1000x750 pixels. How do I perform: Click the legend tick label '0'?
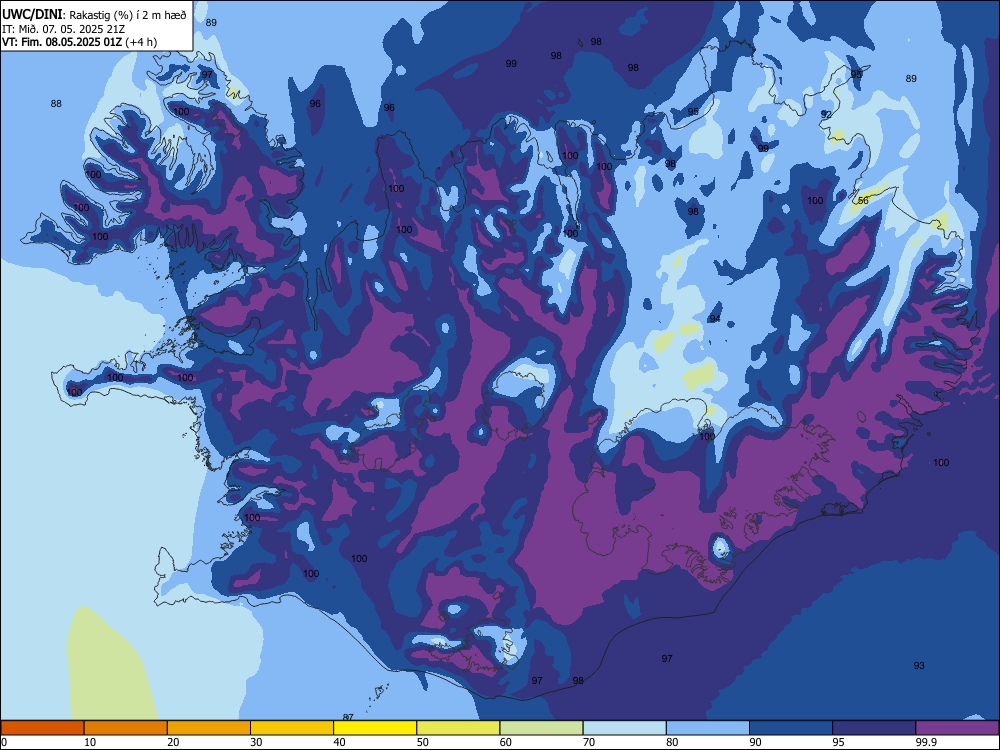pyautogui.click(x=3, y=742)
